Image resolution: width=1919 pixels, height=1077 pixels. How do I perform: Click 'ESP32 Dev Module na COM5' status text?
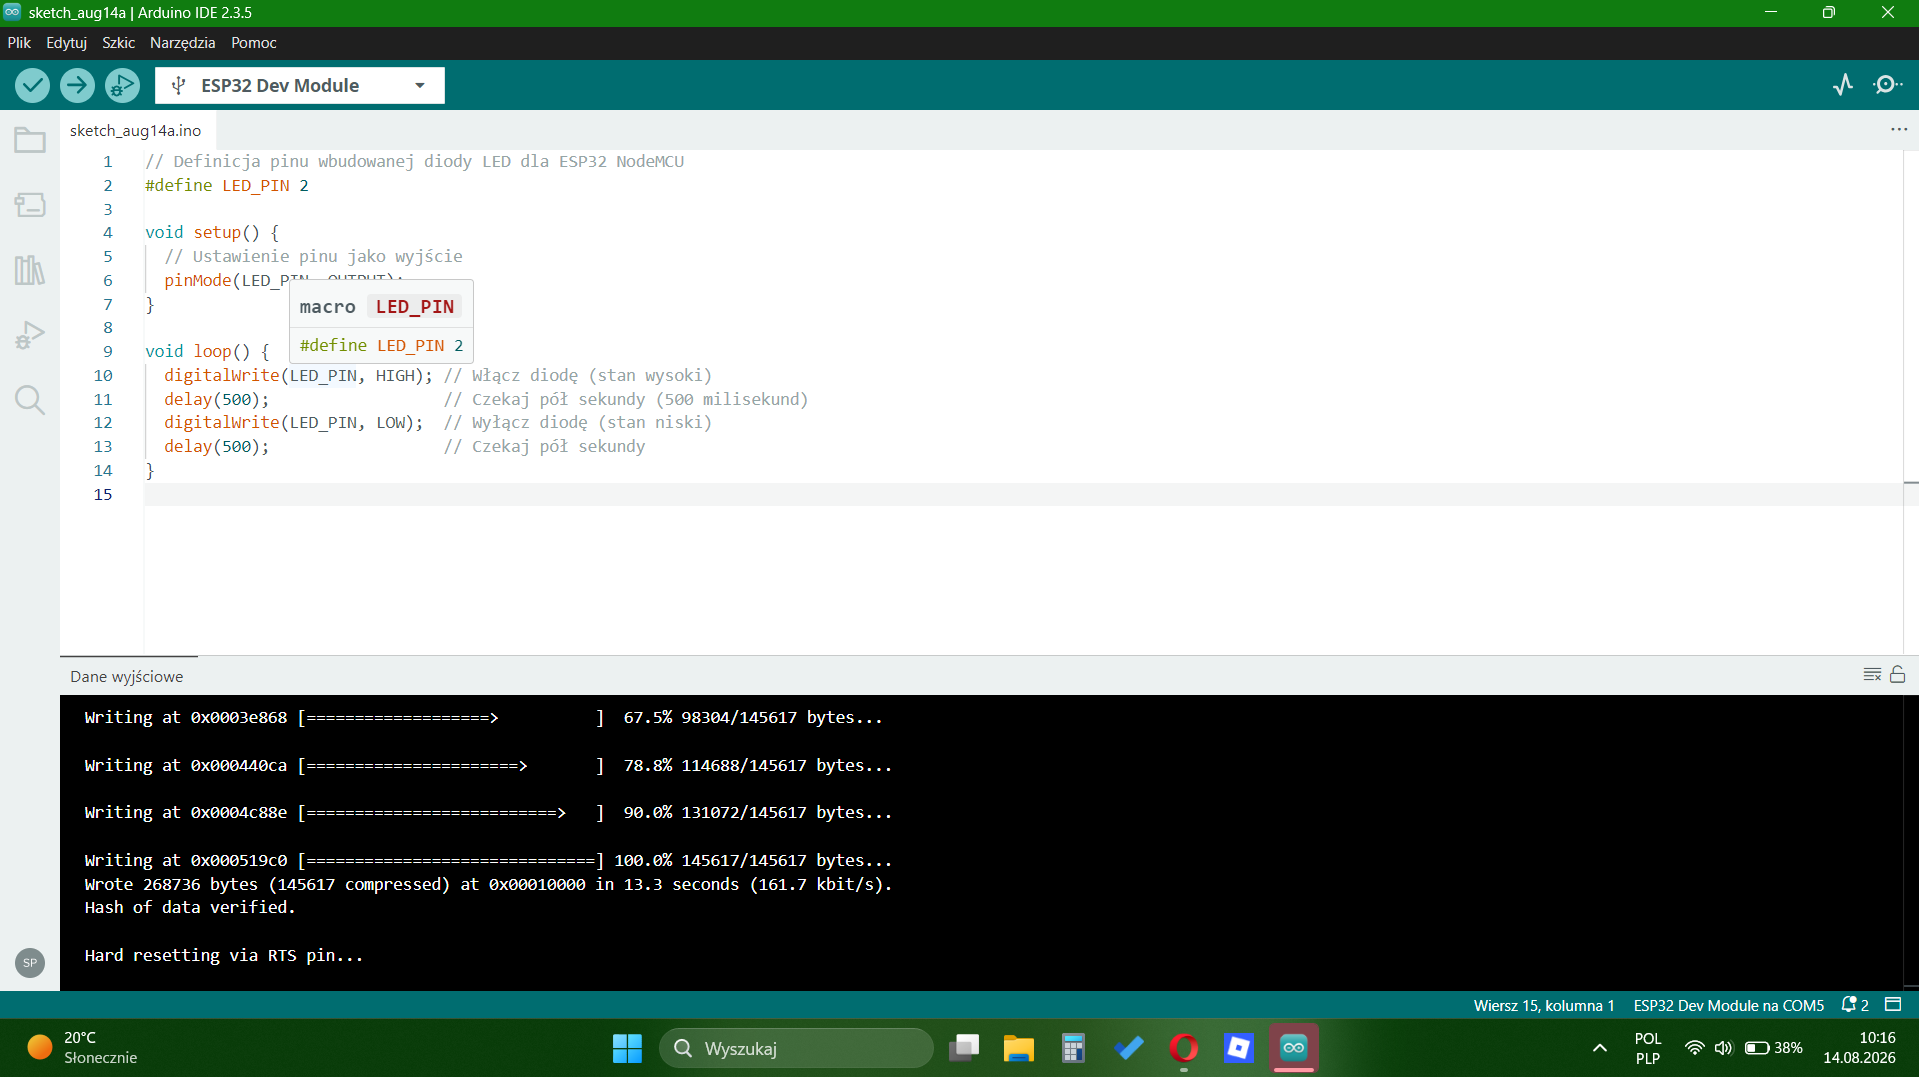tap(1728, 1005)
